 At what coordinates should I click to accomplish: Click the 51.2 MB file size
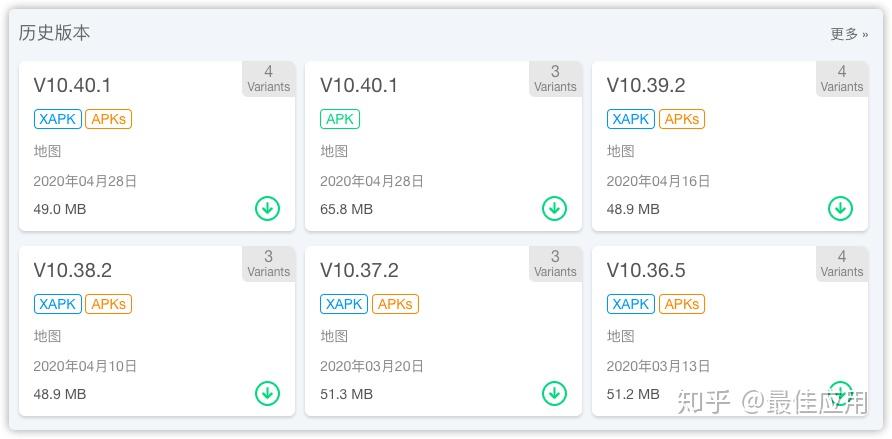[633, 394]
